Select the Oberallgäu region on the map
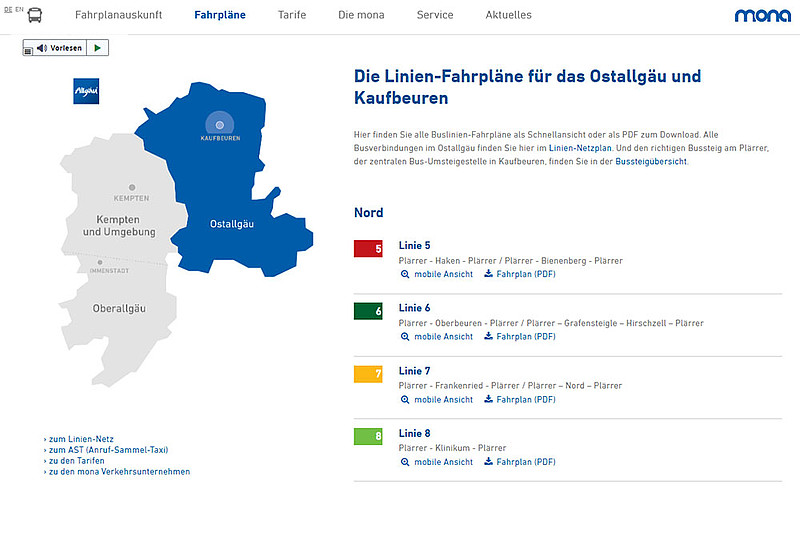Image resolution: width=800 pixels, height=533 pixels. pos(119,309)
